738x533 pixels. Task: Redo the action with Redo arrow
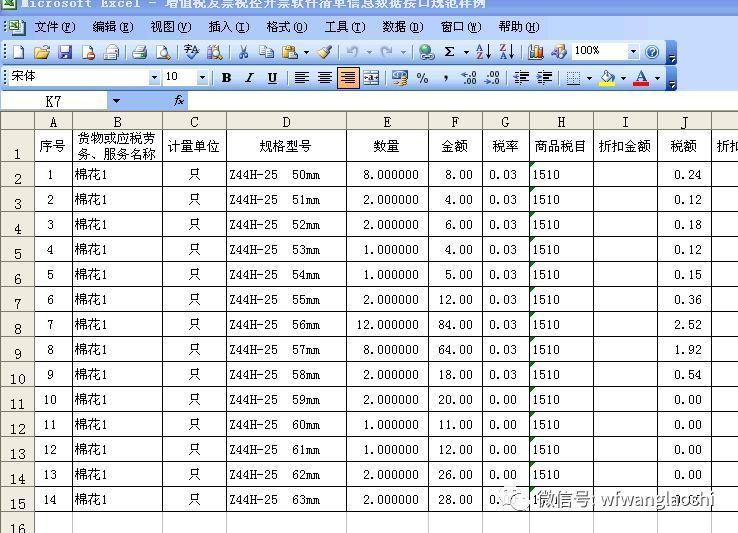point(387,52)
